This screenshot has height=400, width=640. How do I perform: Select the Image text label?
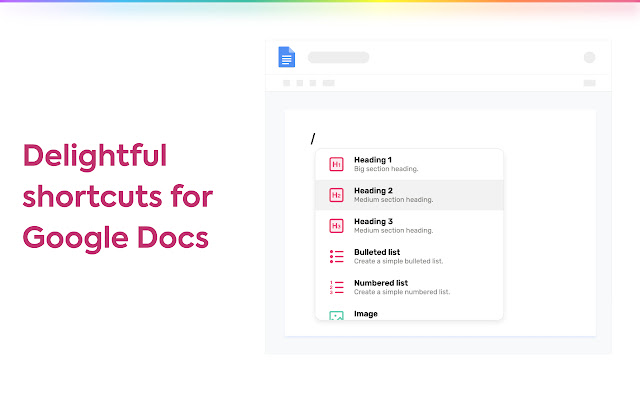[x=365, y=313]
